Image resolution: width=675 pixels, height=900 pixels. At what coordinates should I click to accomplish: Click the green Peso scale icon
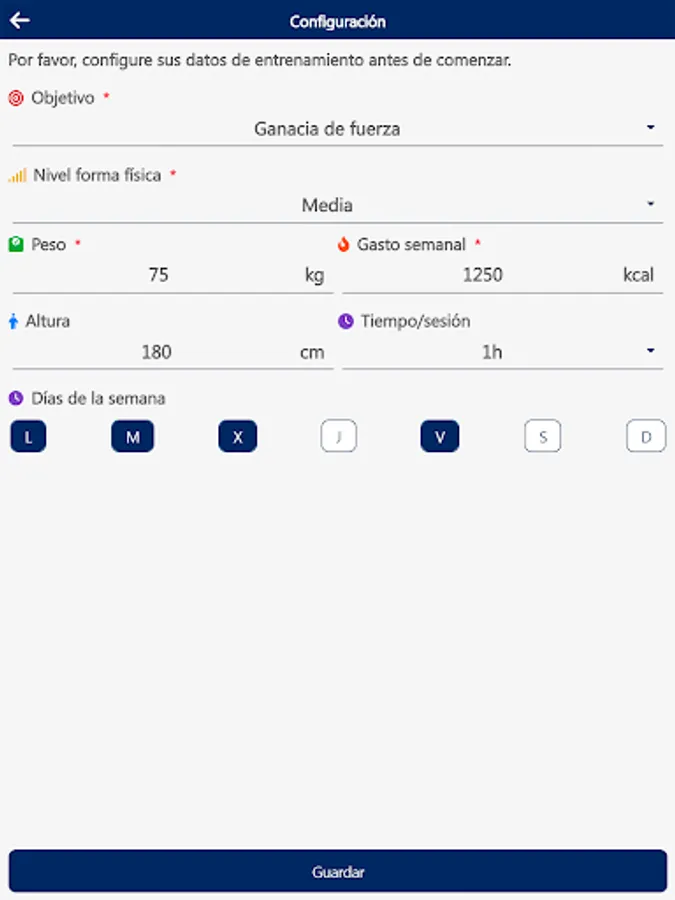[x=16, y=244]
